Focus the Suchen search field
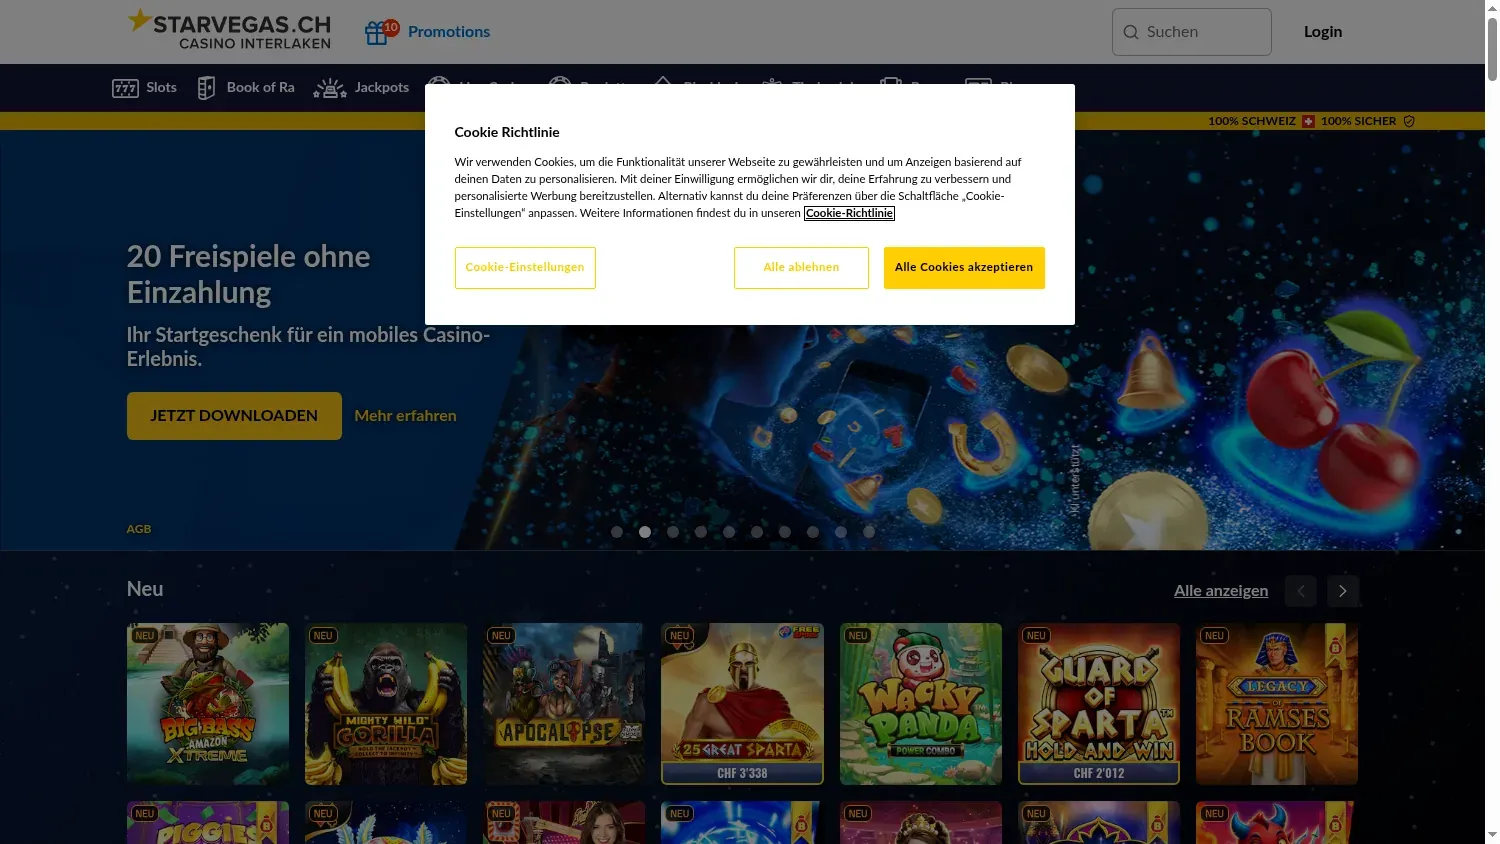This screenshot has width=1500, height=844. click(x=1192, y=32)
